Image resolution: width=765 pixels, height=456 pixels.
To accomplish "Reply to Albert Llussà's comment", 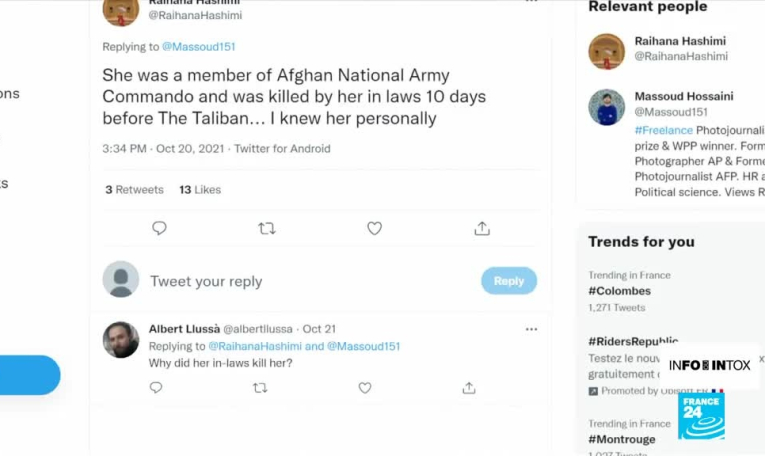I will (156, 388).
